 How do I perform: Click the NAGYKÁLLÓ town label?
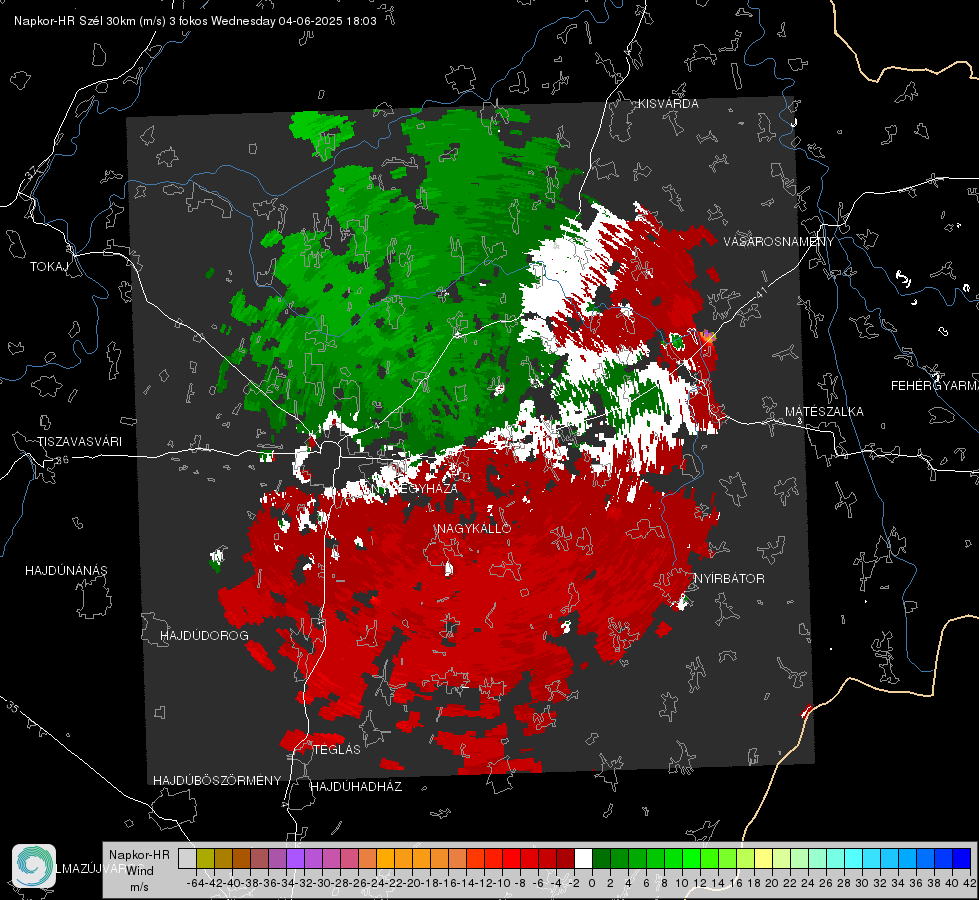pos(474,528)
